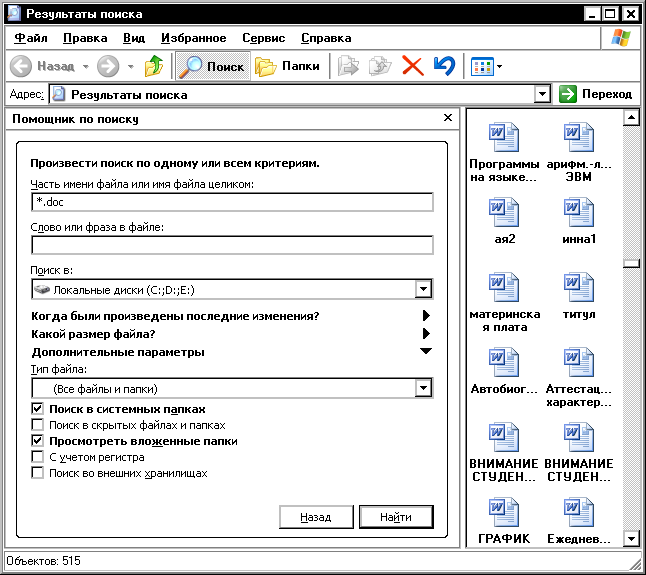Click the Forward arrow toolbar icon
The width and height of the screenshot is (646, 575).
(108, 66)
